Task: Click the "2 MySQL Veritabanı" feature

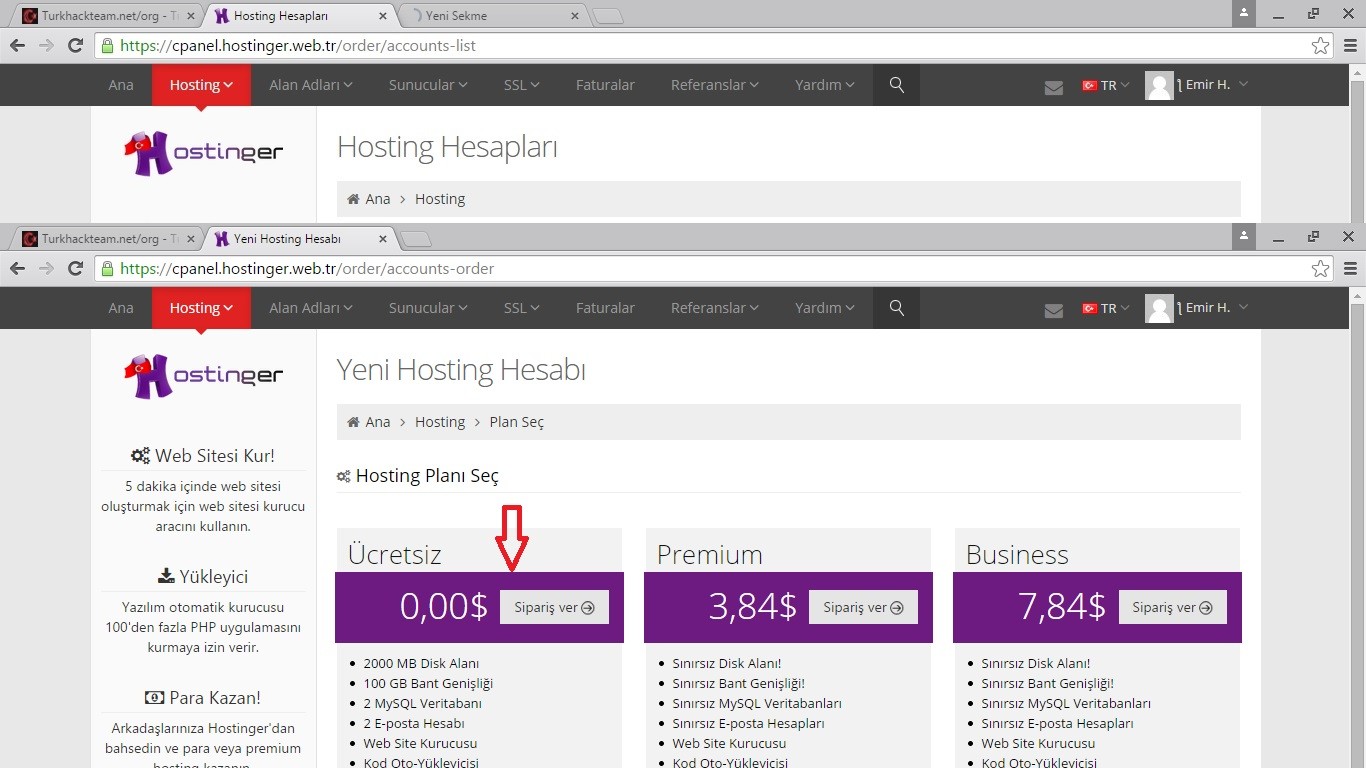Action: (x=423, y=703)
